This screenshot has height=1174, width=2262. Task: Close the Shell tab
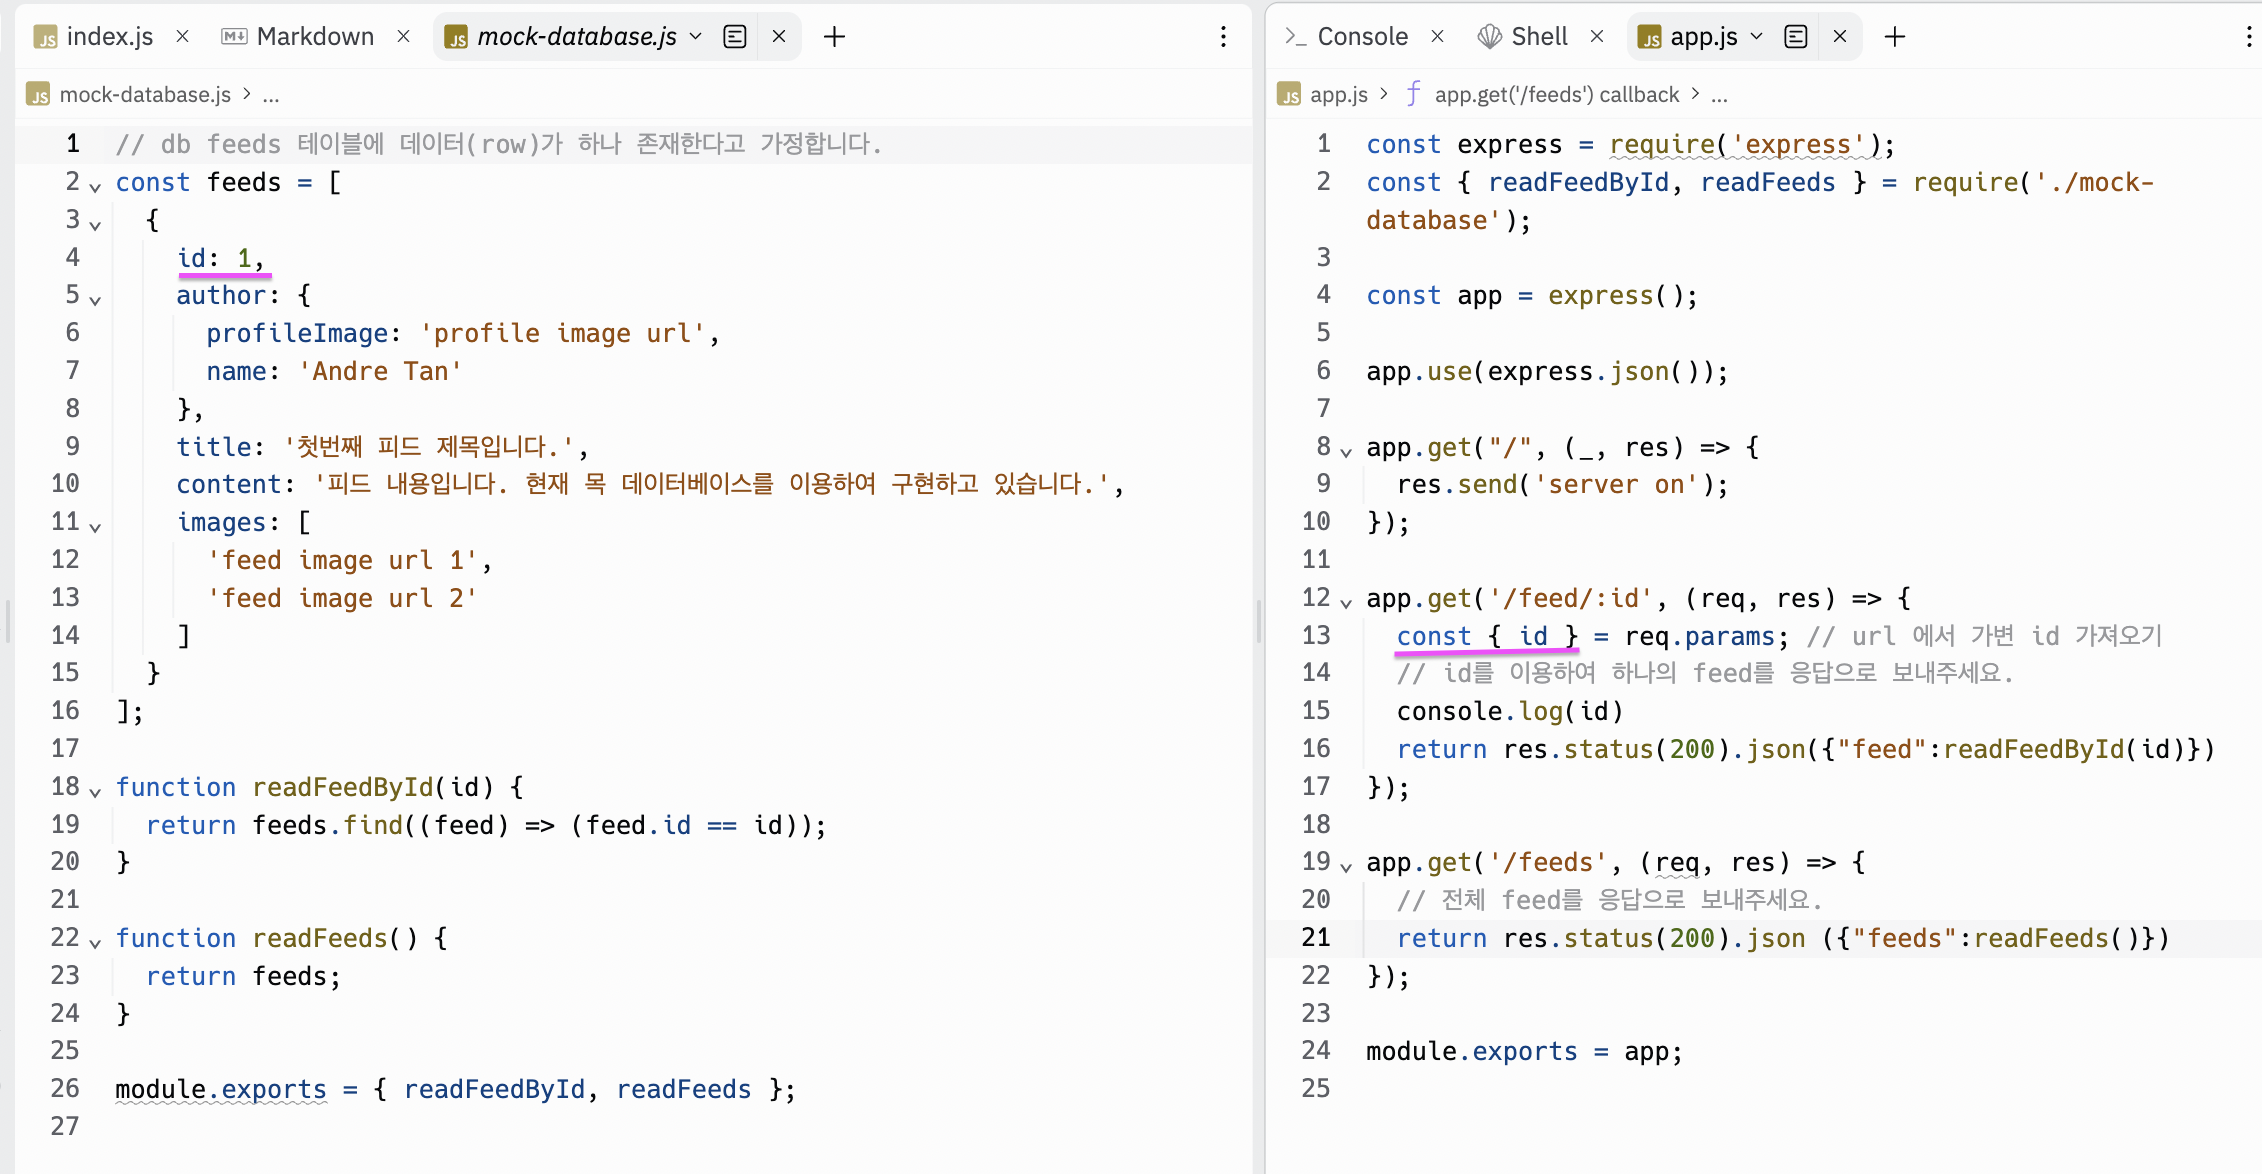1597,37
